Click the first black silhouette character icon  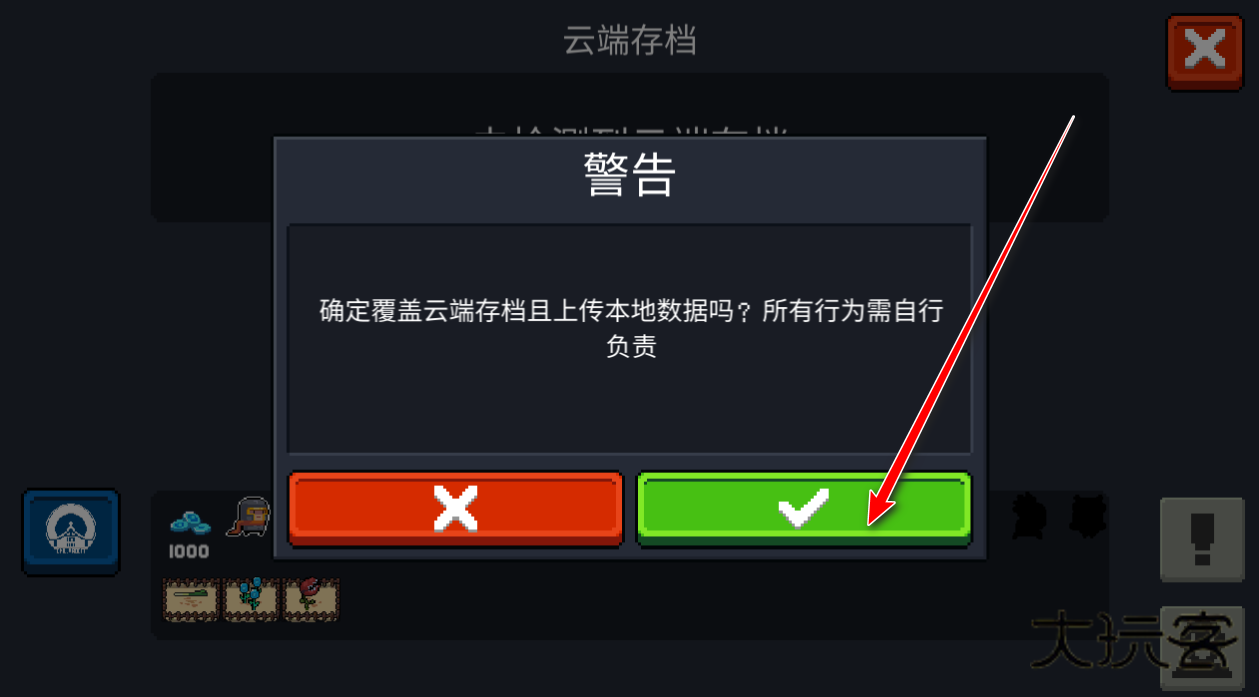coord(1027,515)
